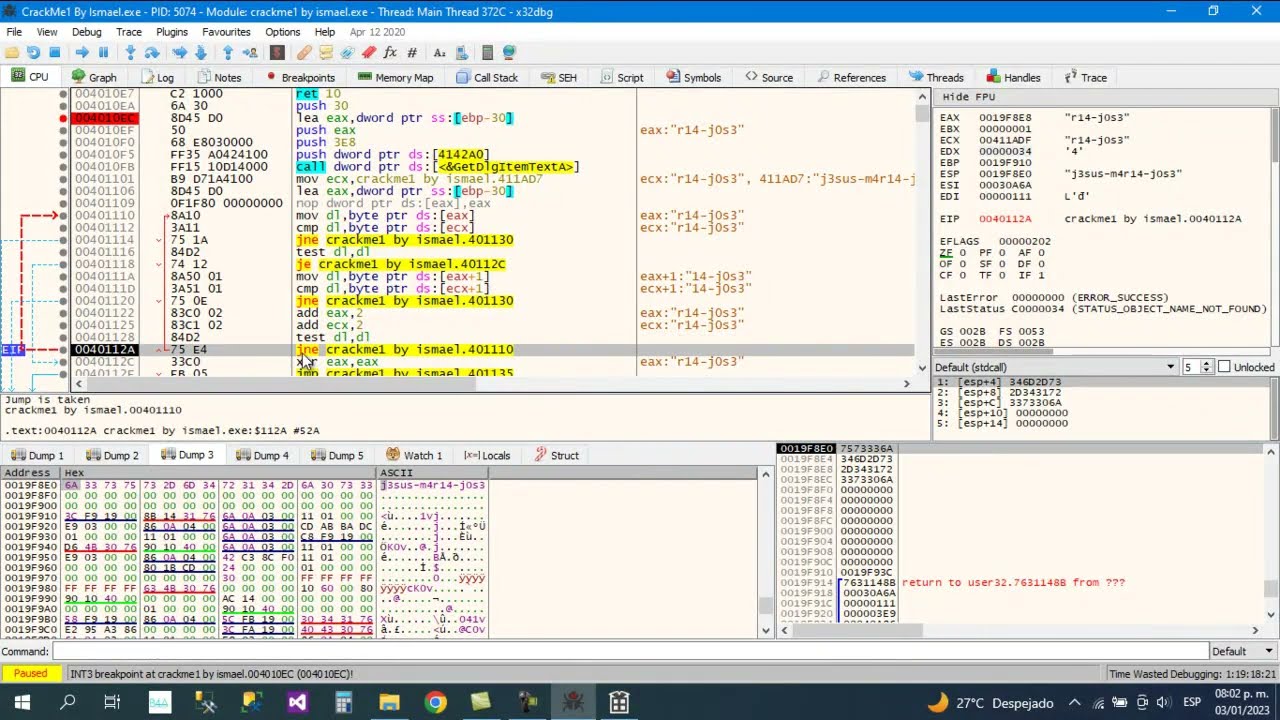The width and height of the screenshot is (1280, 720).
Task: Toggle the Unlocked checkbox
Action: point(1224,367)
